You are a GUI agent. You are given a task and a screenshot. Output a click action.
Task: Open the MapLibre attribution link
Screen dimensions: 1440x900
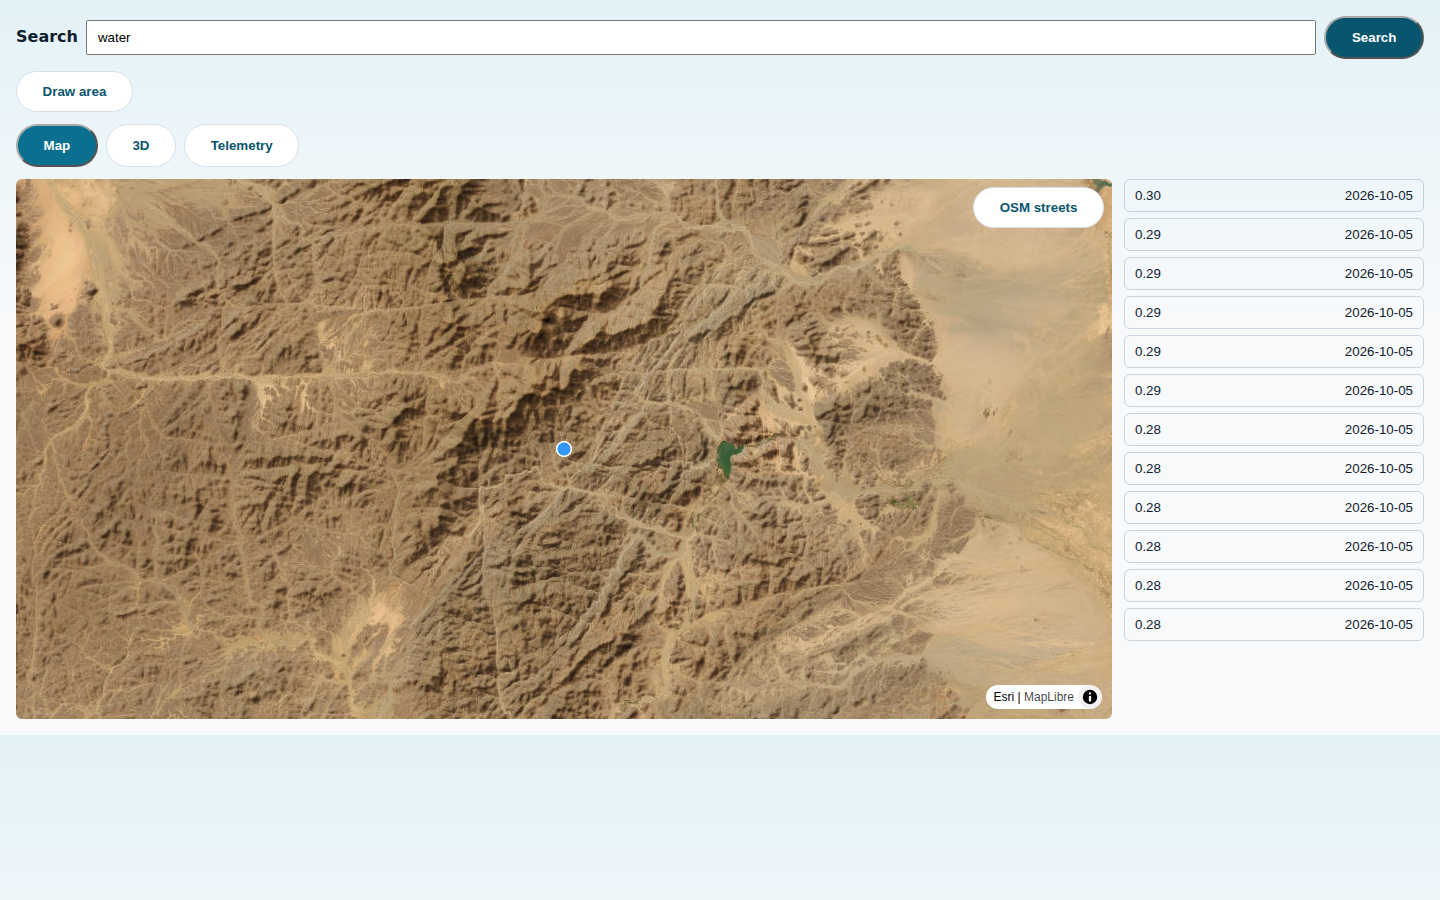click(1049, 697)
